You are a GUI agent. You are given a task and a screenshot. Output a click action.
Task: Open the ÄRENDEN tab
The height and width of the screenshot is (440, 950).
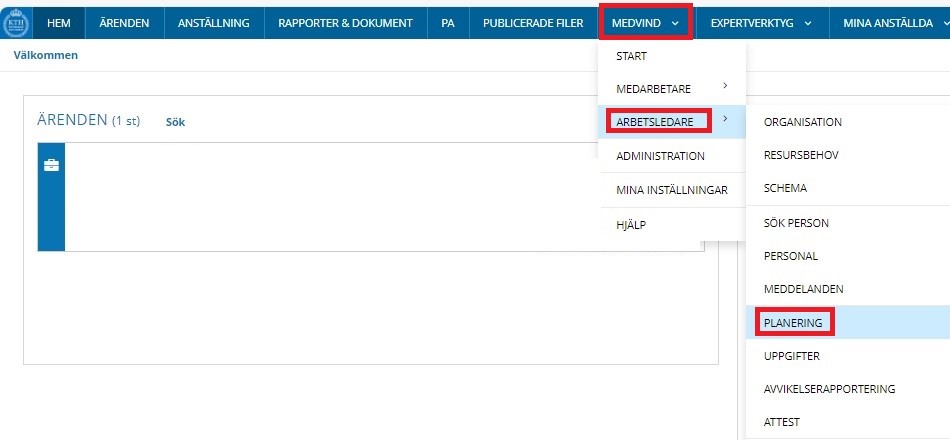(124, 24)
